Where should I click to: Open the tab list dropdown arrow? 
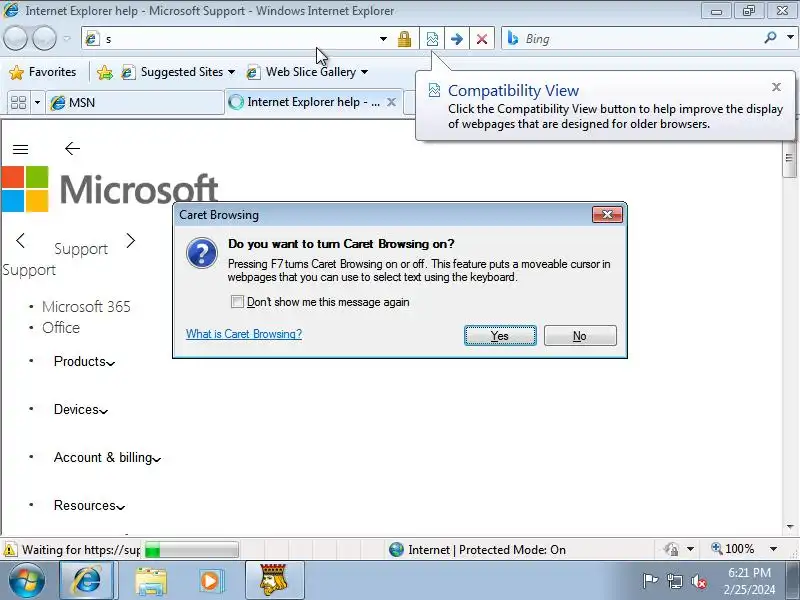click(37, 103)
